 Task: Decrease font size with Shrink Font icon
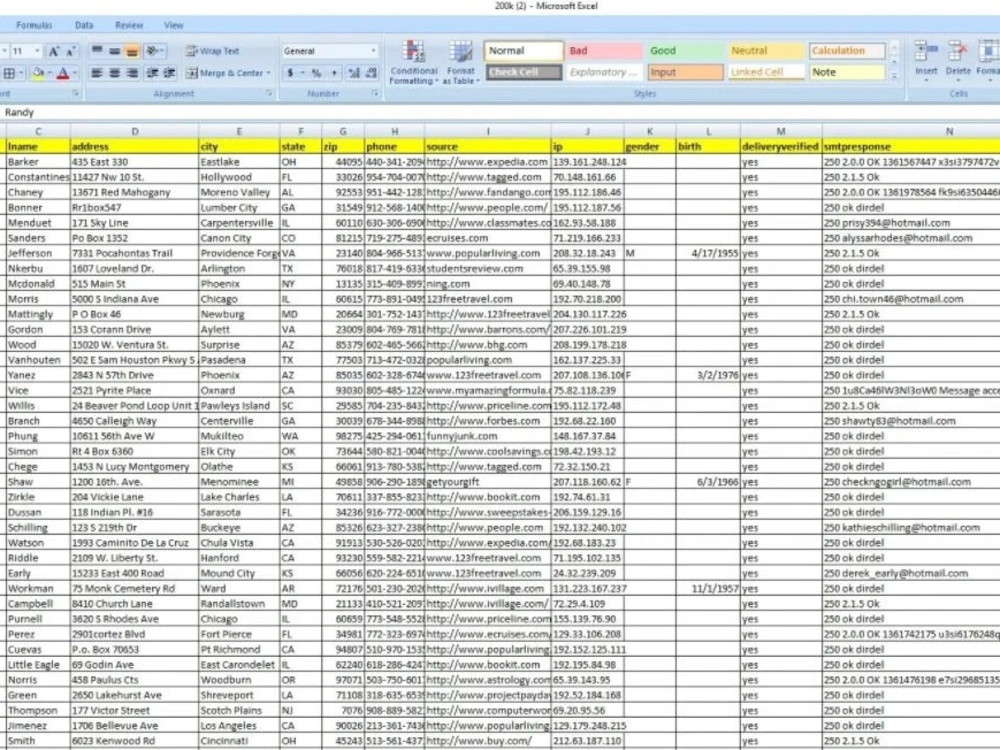(x=70, y=51)
